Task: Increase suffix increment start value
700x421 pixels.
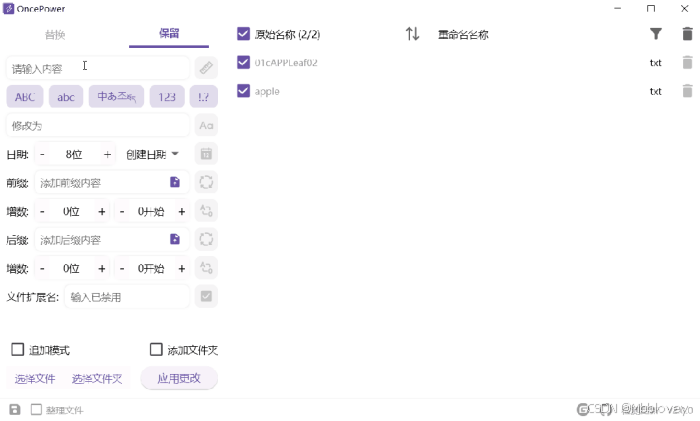Action: coord(182,268)
